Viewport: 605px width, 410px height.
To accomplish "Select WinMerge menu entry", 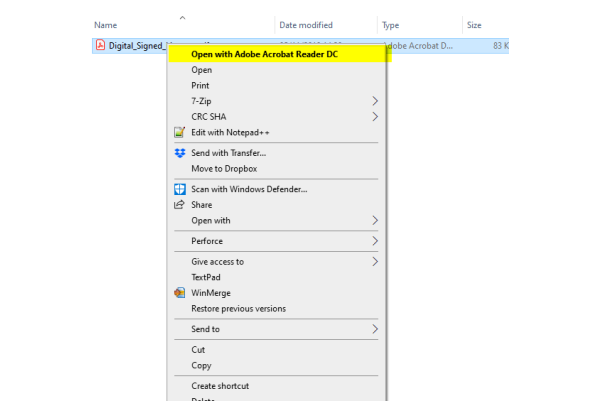I will [277, 293].
